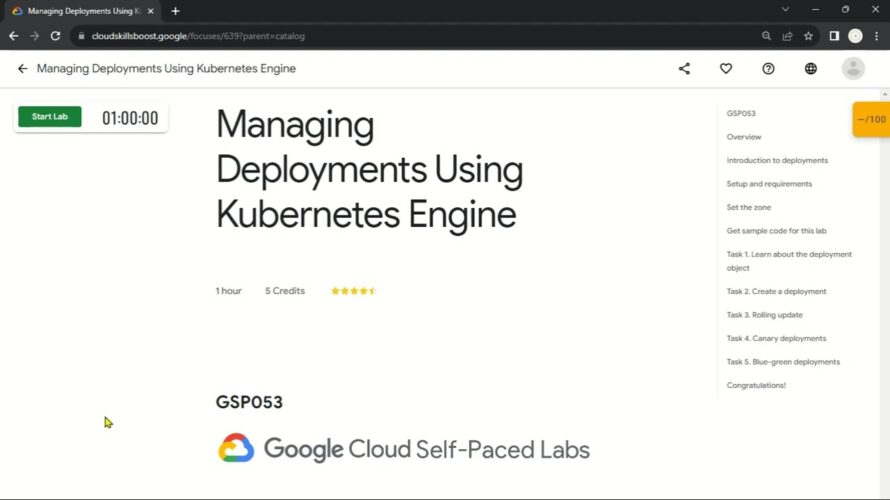Share this lab via the share icon

[x=685, y=69]
